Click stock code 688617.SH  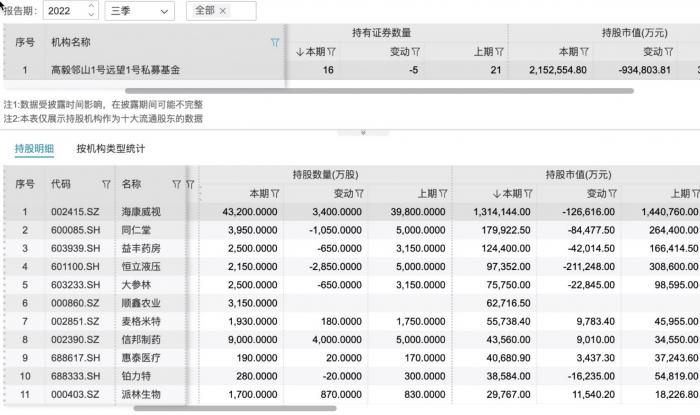pyautogui.click(x=75, y=358)
